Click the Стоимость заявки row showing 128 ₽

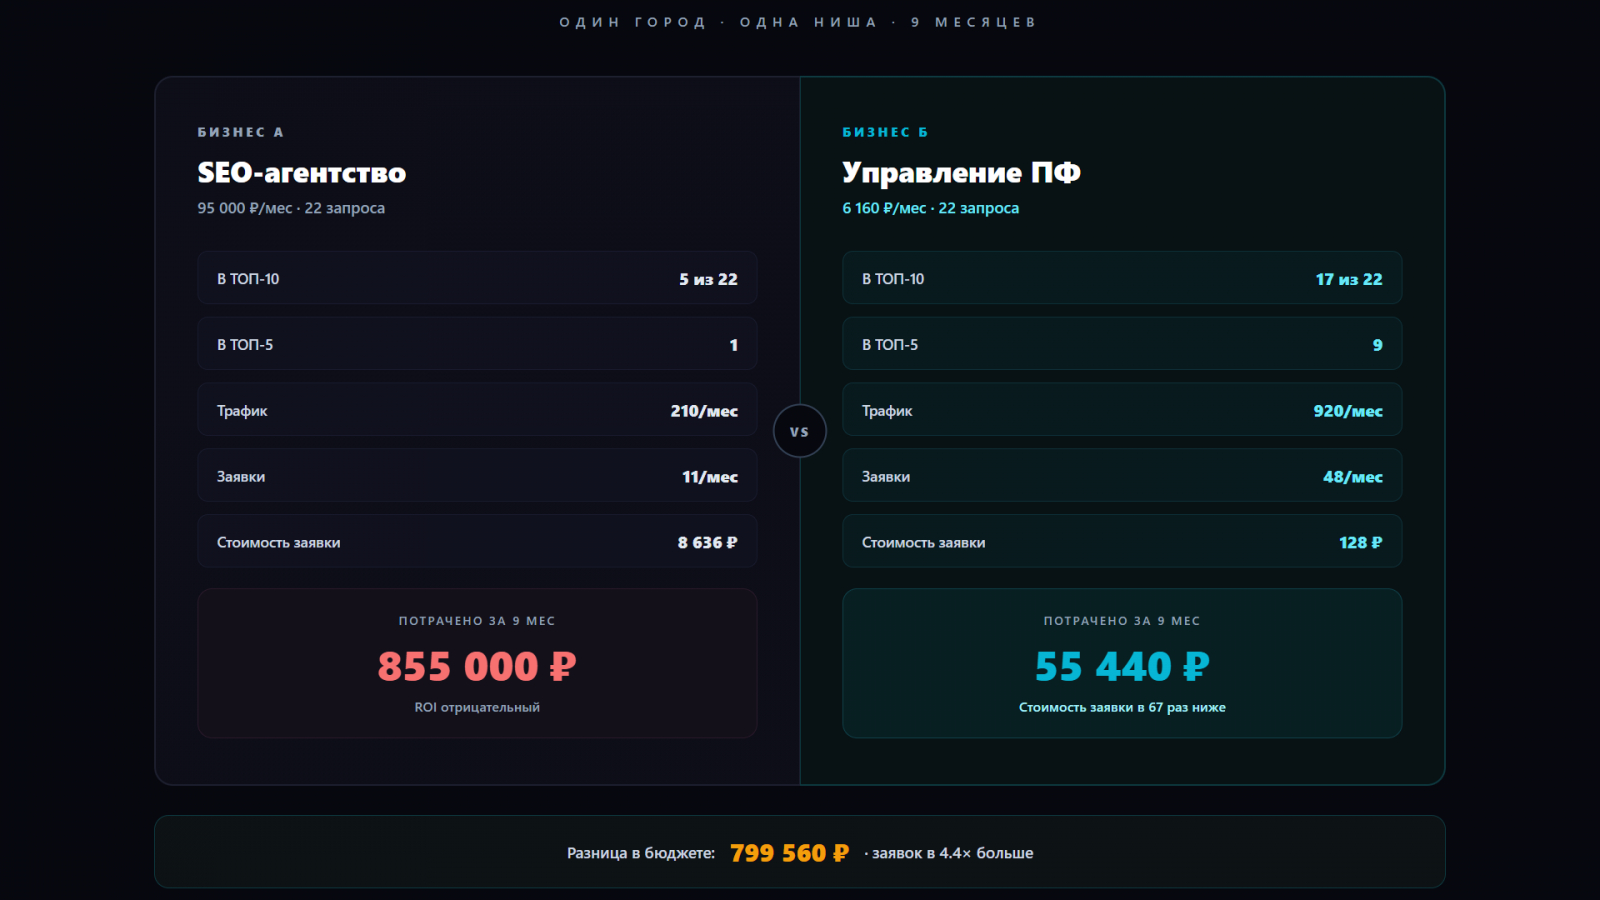(1122, 542)
